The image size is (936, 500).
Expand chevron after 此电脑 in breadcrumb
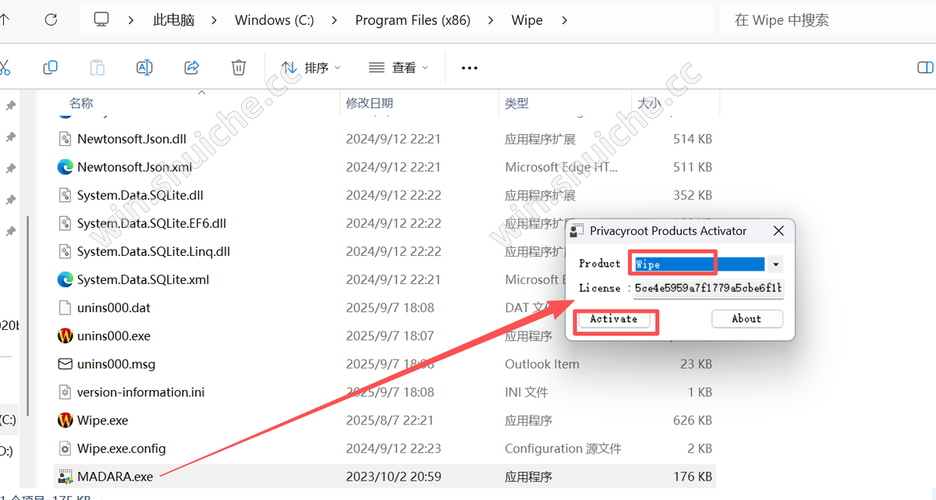[x=214, y=20]
